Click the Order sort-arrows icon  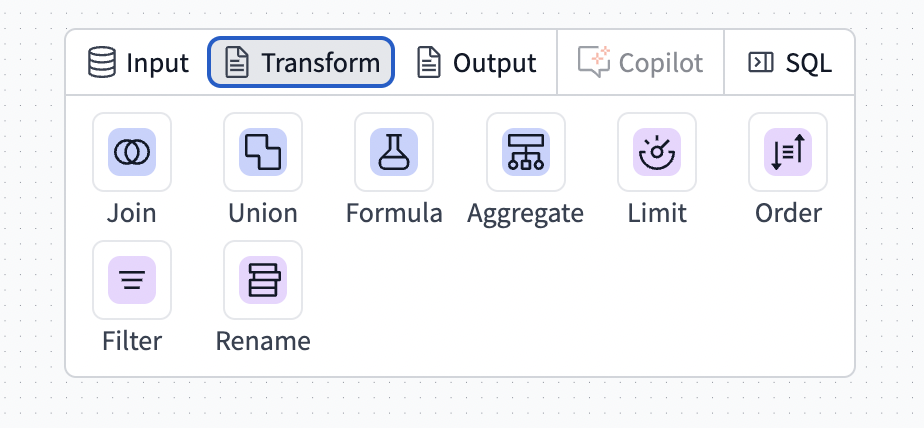tap(788, 152)
